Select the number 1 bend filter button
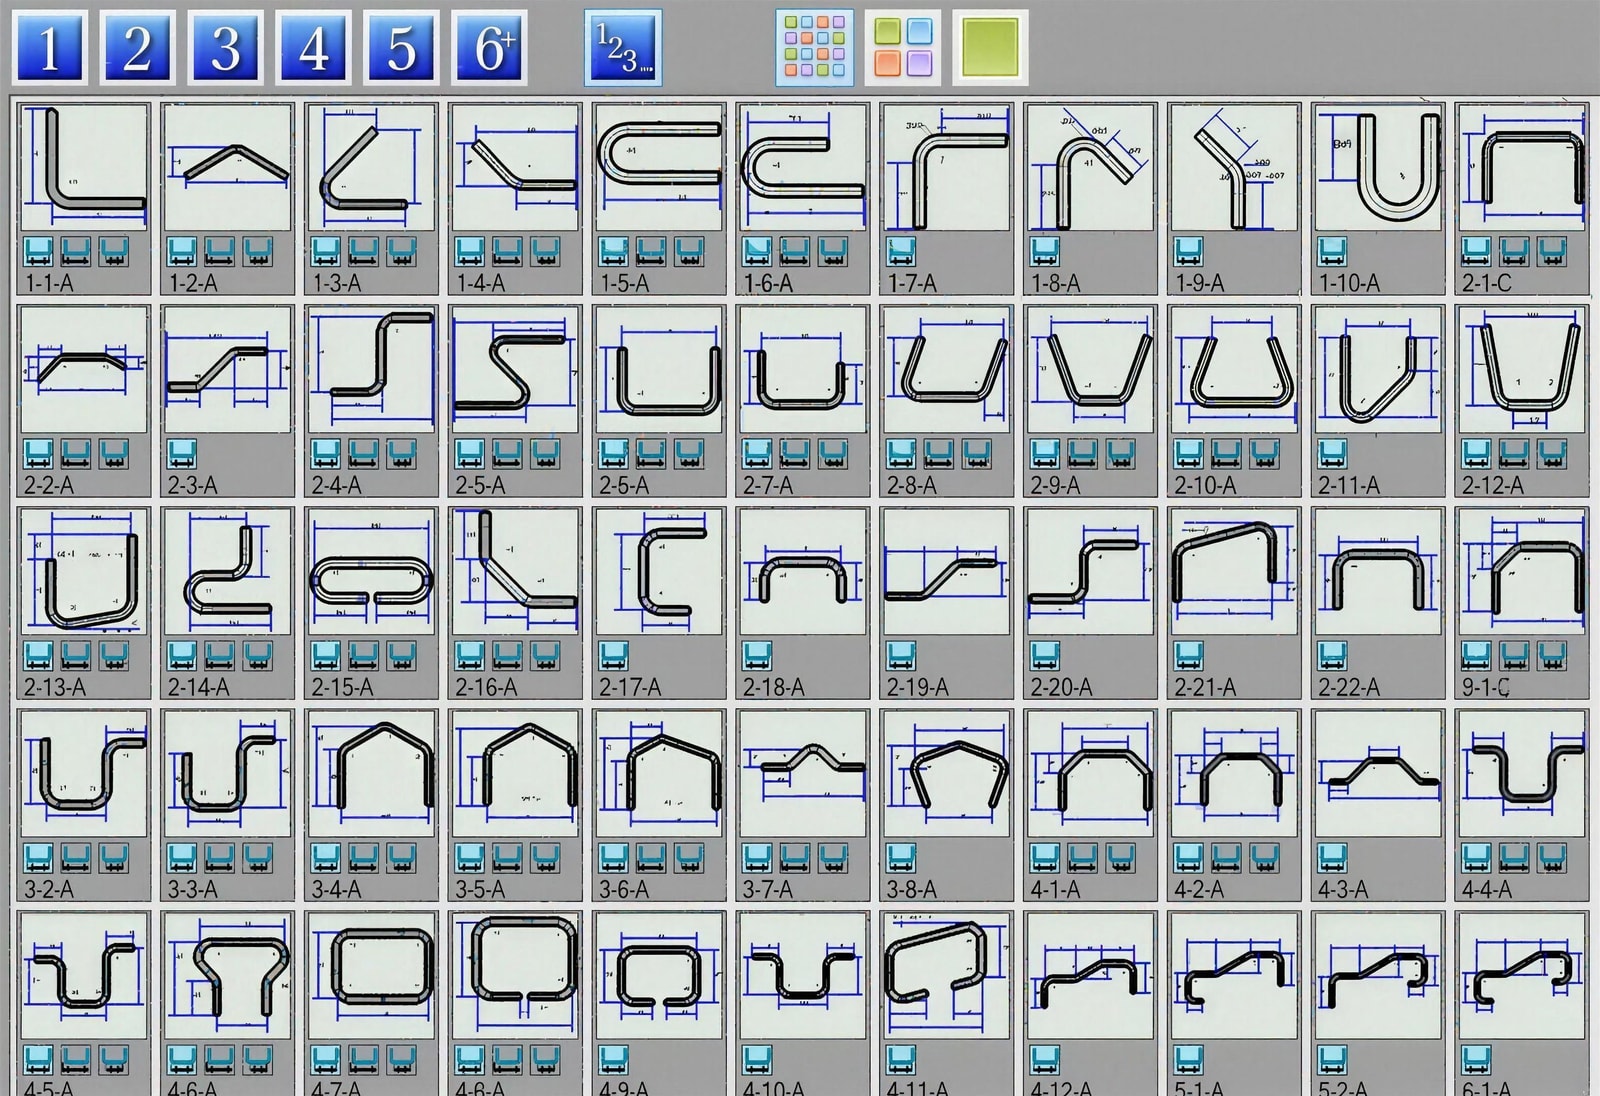The width and height of the screenshot is (1600, 1096). coord(49,47)
